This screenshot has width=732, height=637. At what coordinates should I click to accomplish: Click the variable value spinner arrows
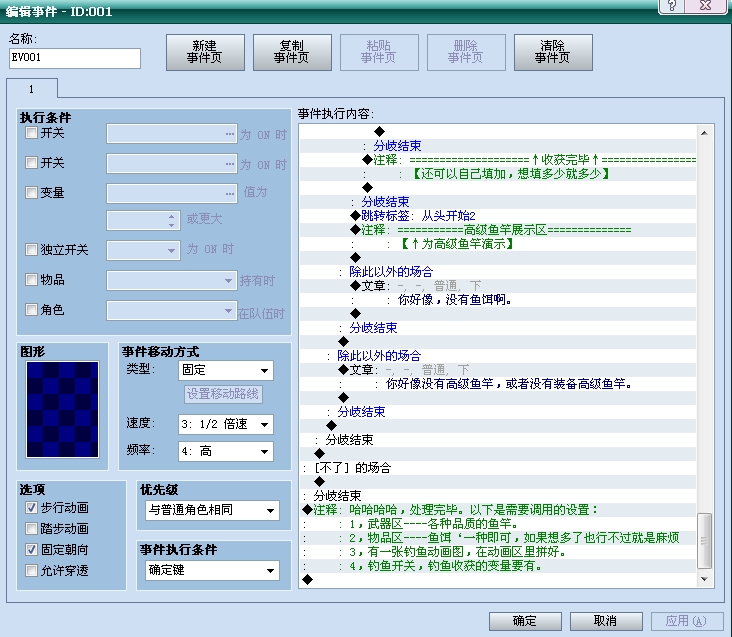pyautogui.click(x=172, y=221)
